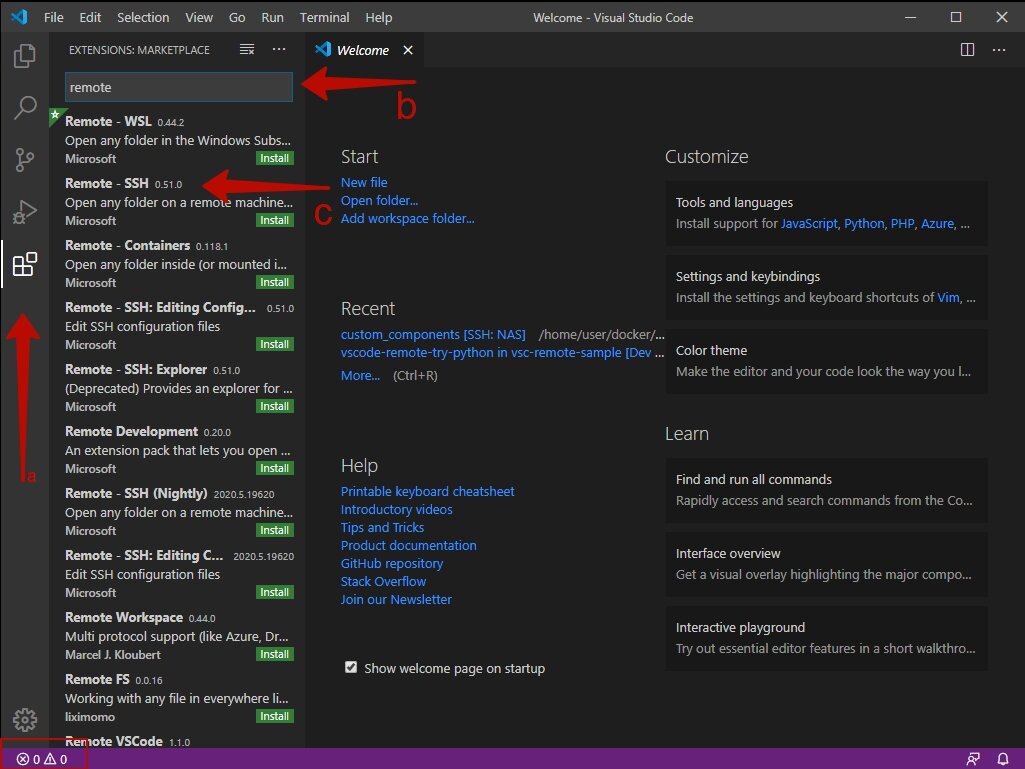The height and width of the screenshot is (769, 1025).
Task: Open the Selection menu
Action: 143,18
